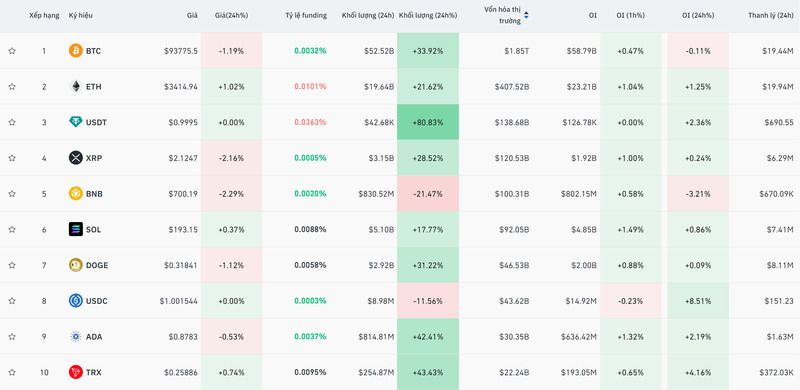Click the BNB -3.21% OI cell
800x390 pixels.
tap(697, 193)
